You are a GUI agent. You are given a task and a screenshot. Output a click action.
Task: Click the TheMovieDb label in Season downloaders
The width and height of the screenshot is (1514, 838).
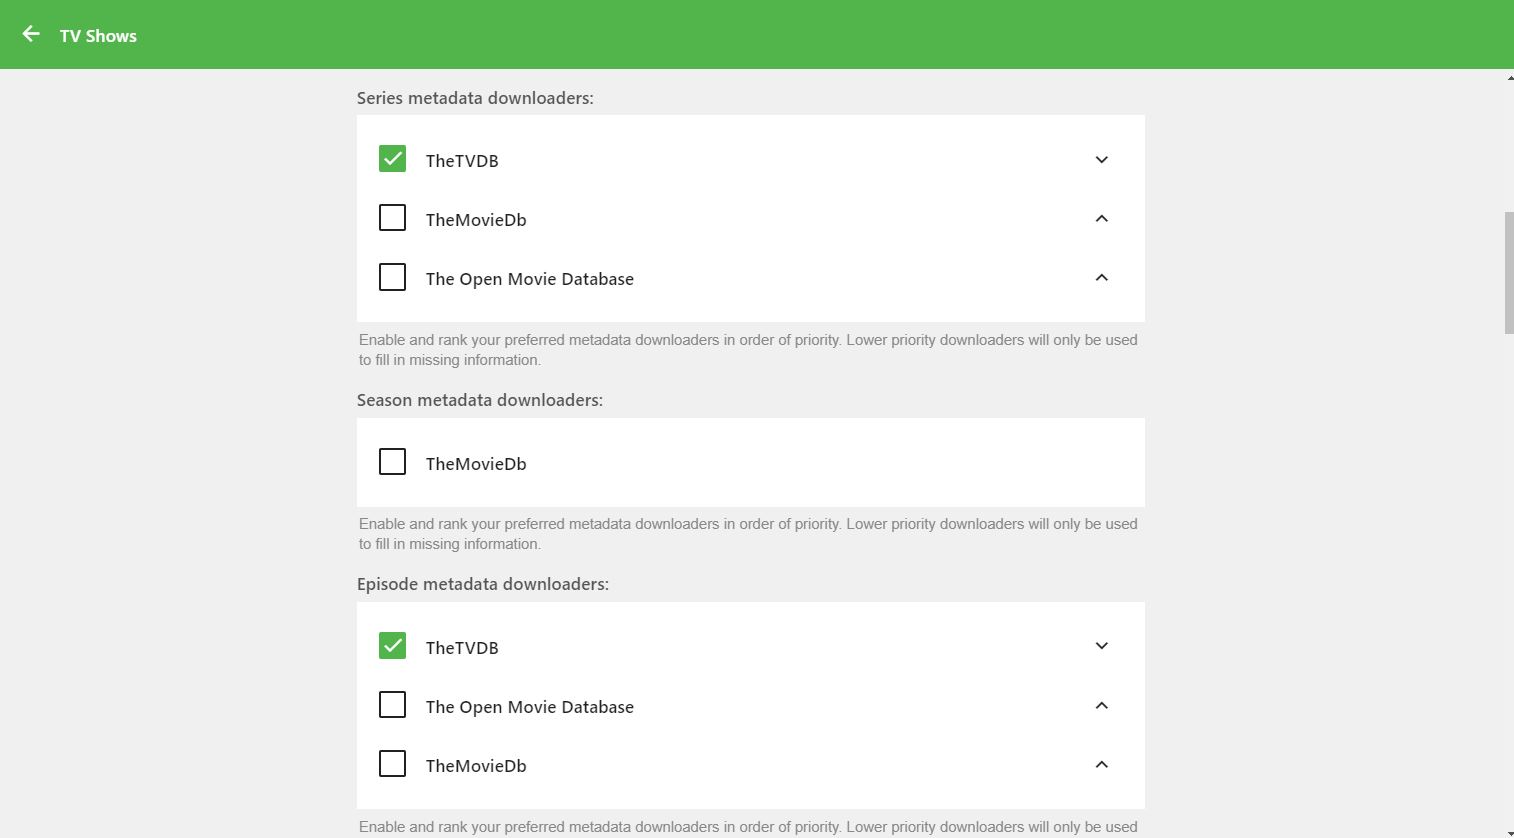point(476,464)
